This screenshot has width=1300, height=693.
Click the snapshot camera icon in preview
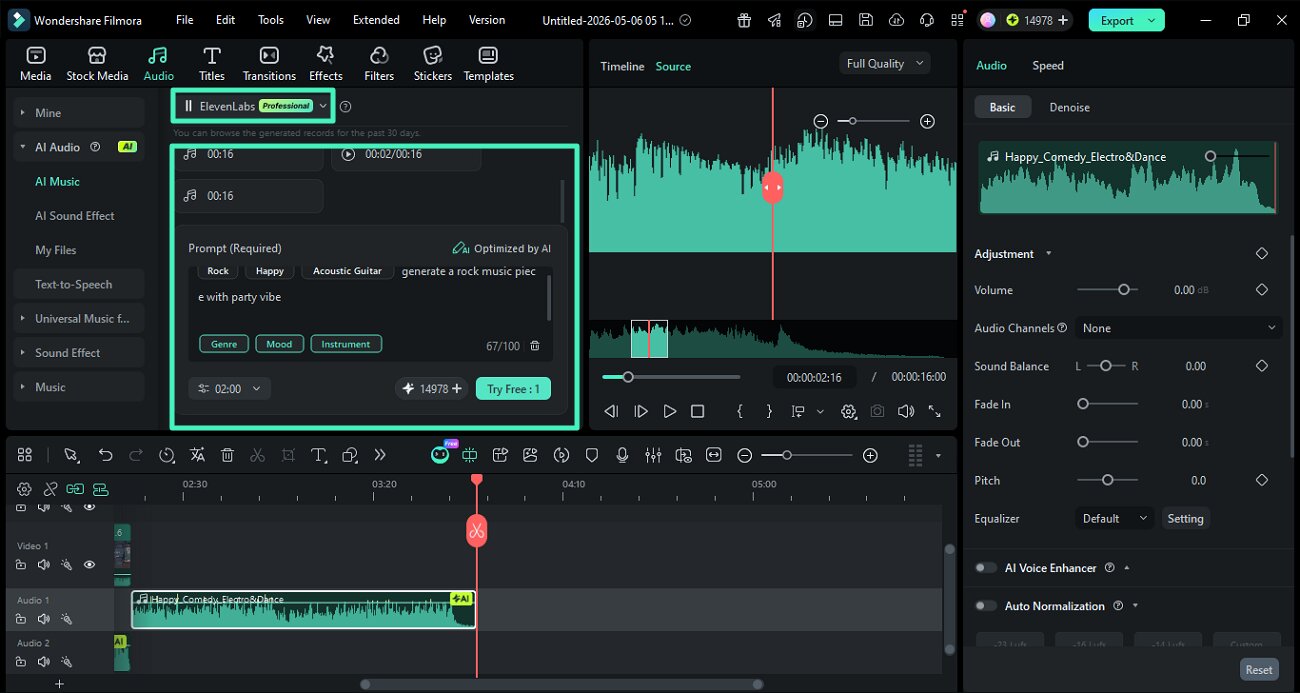877,411
